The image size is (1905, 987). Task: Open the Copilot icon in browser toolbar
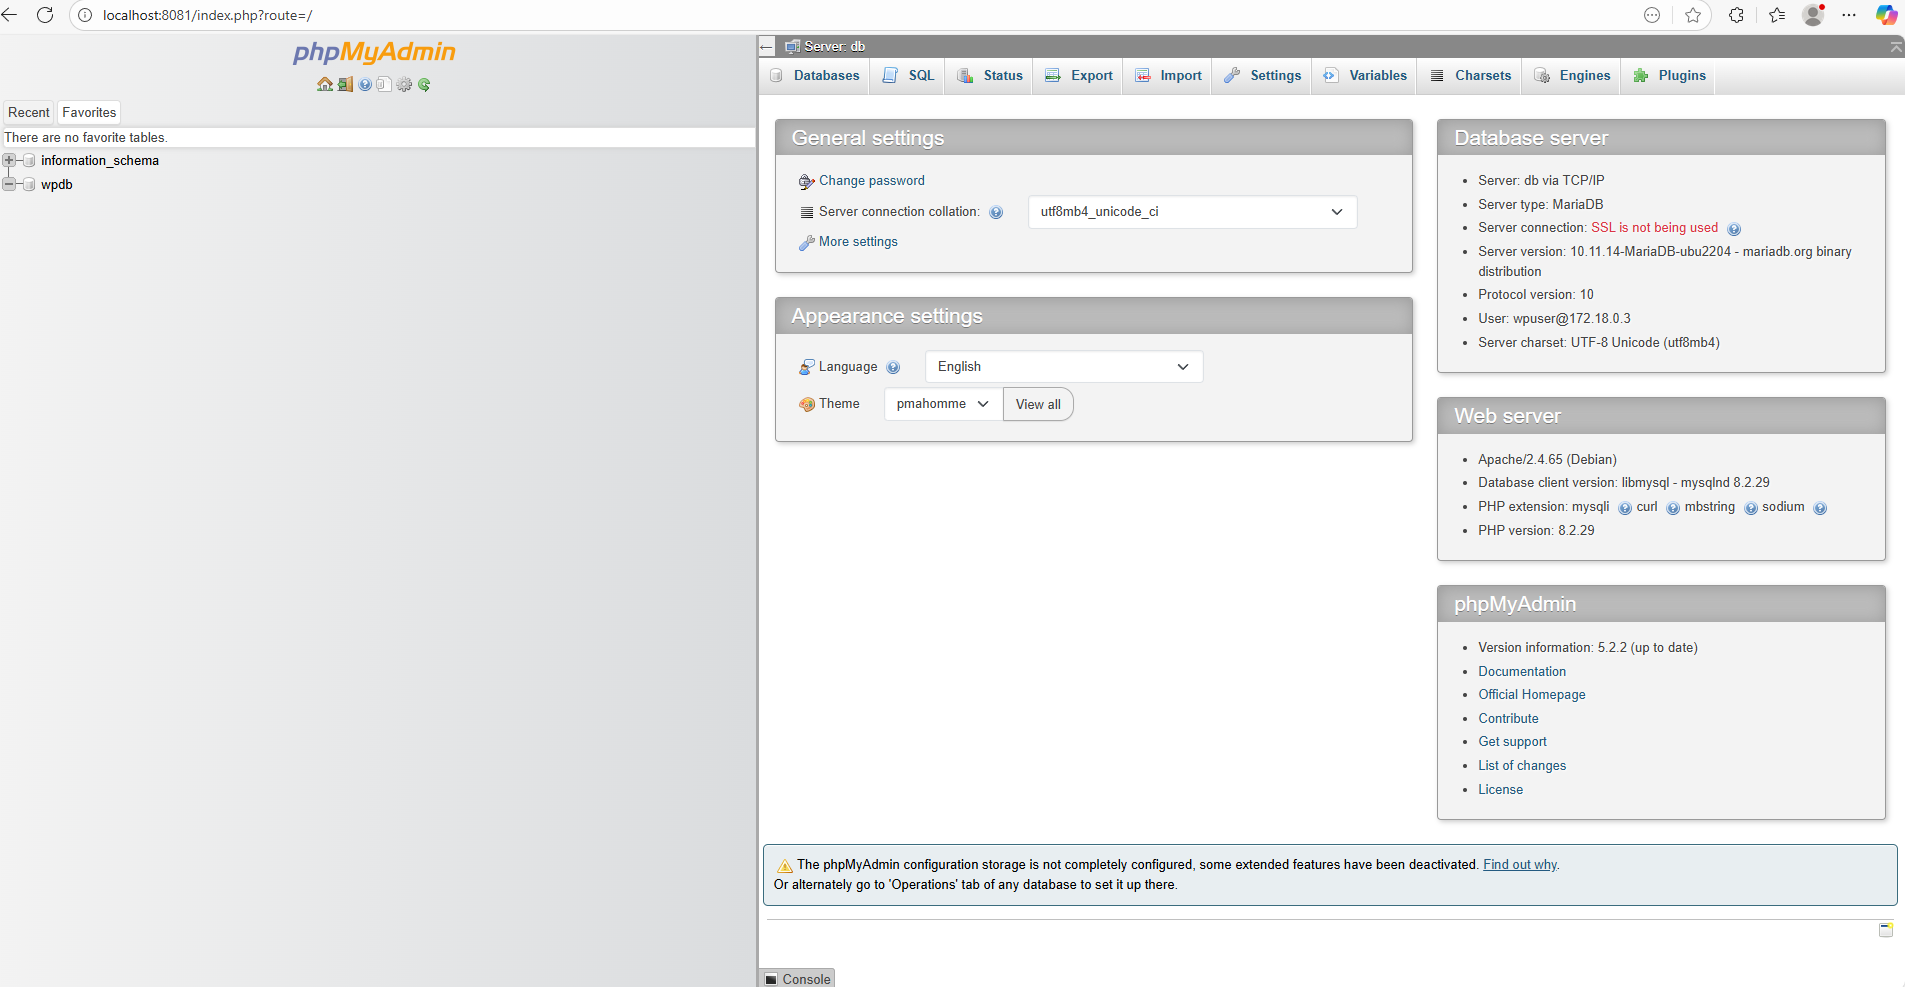coord(1886,15)
